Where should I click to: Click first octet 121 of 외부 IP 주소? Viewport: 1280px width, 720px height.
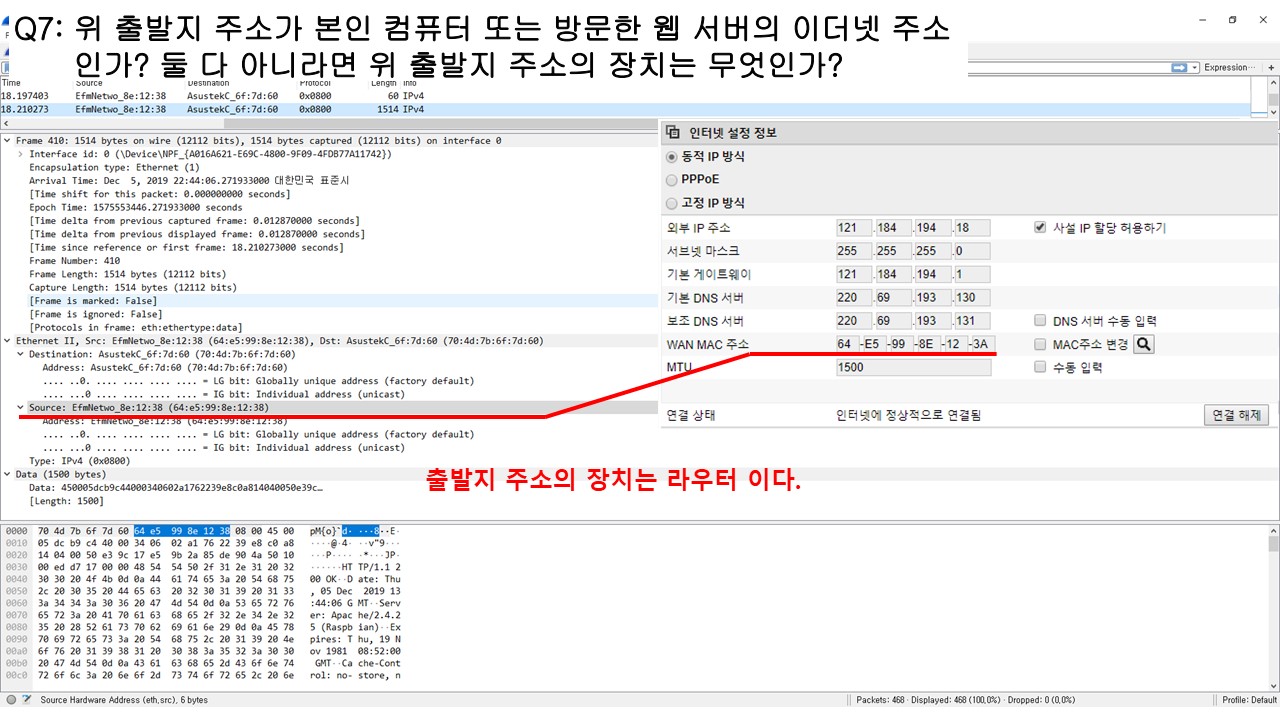(x=853, y=228)
